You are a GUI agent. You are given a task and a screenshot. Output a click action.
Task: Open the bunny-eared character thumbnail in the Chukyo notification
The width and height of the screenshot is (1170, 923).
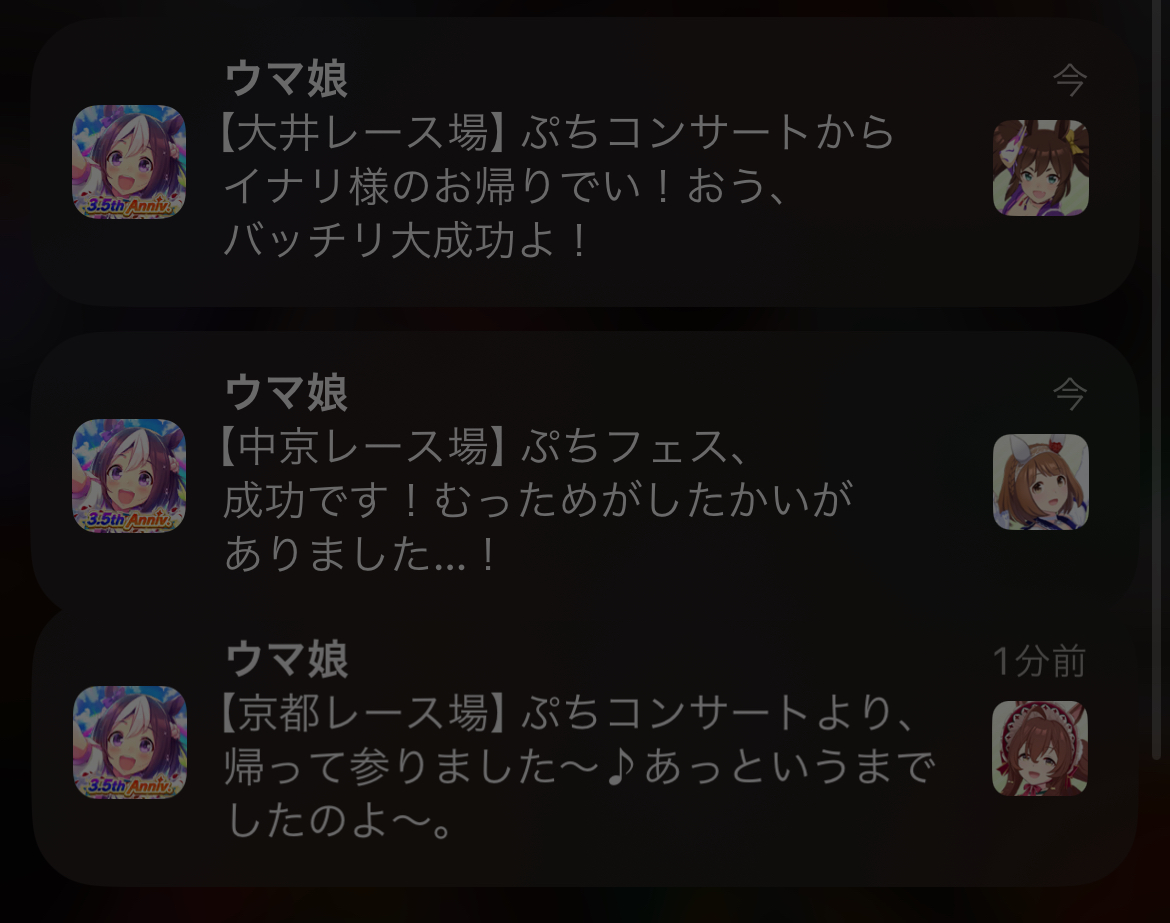coord(1040,482)
